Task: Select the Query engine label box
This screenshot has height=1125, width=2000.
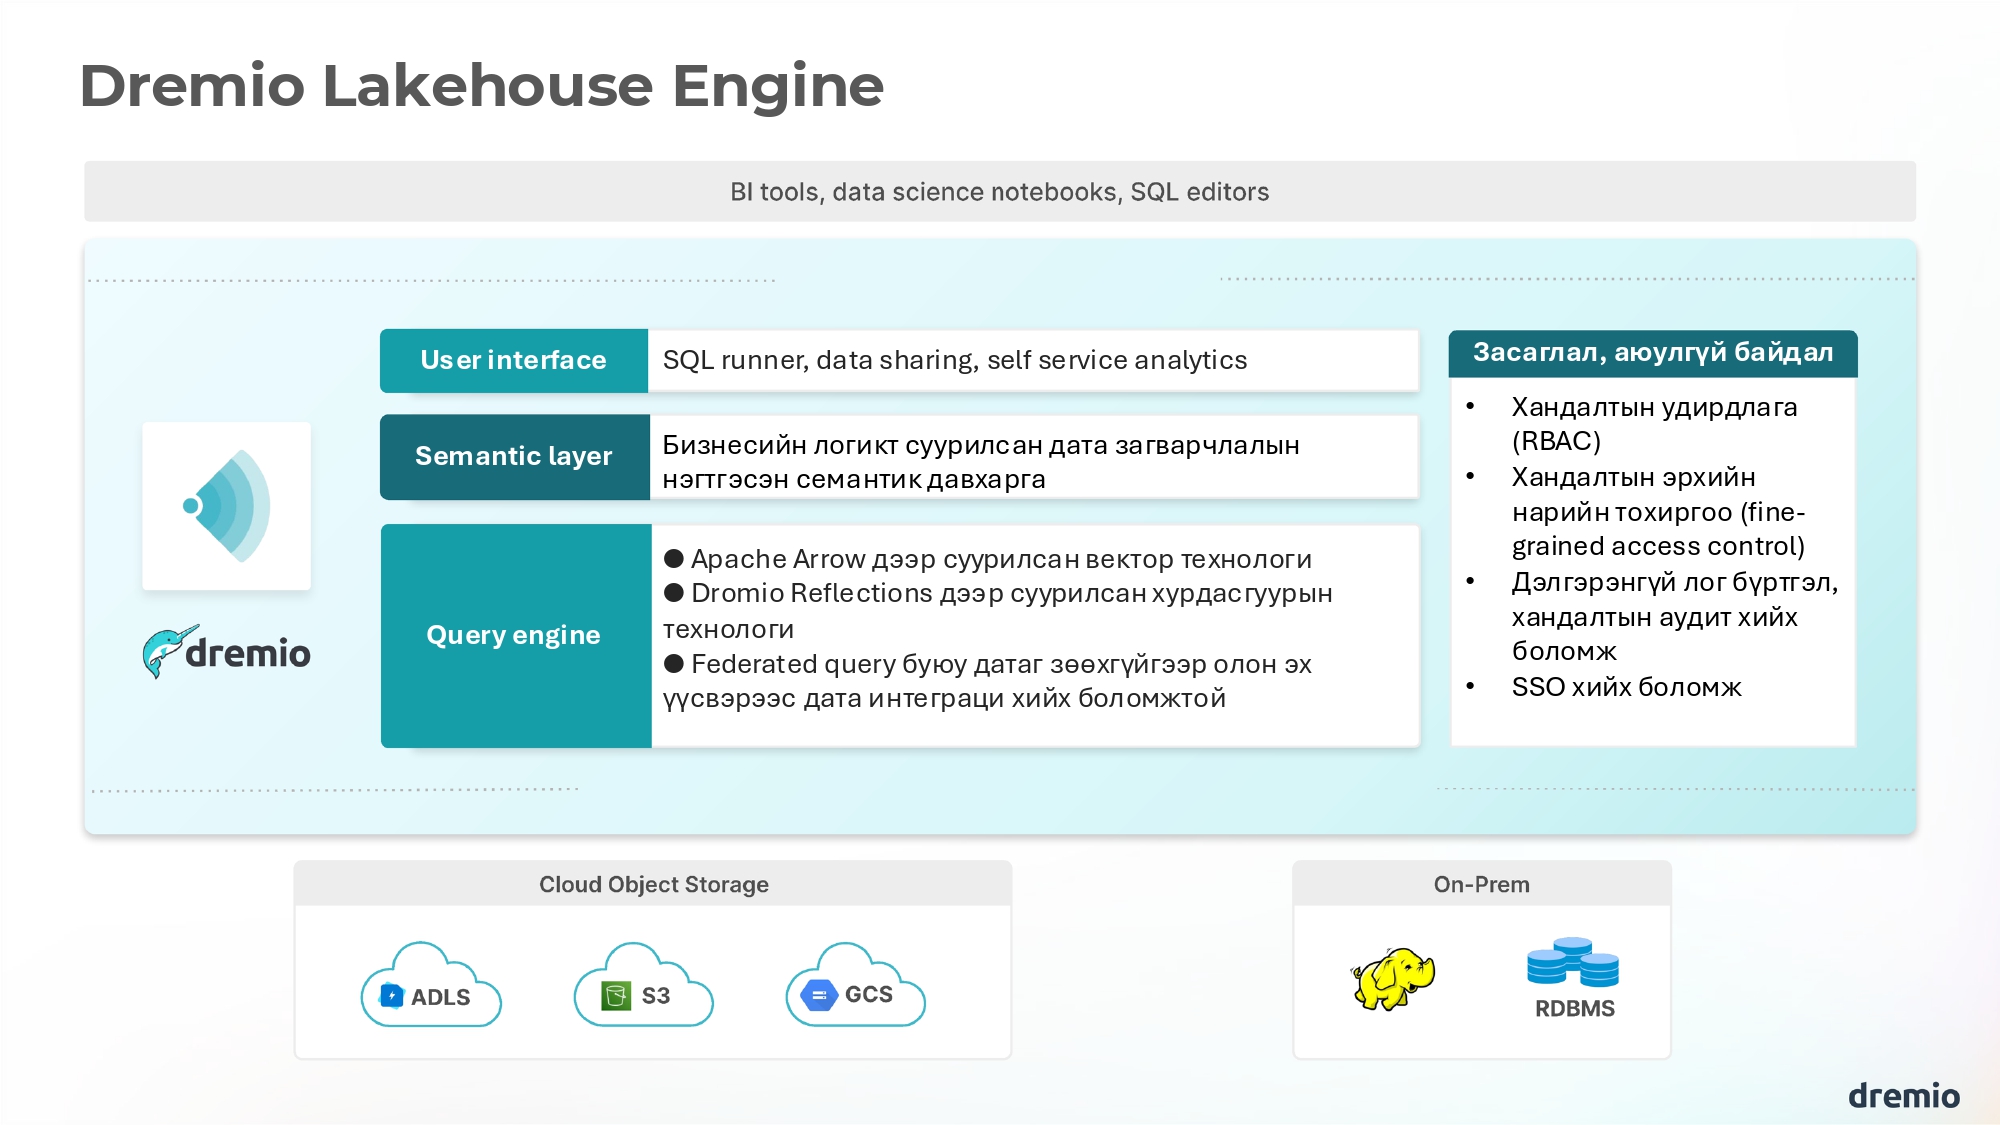Action: tap(515, 635)
